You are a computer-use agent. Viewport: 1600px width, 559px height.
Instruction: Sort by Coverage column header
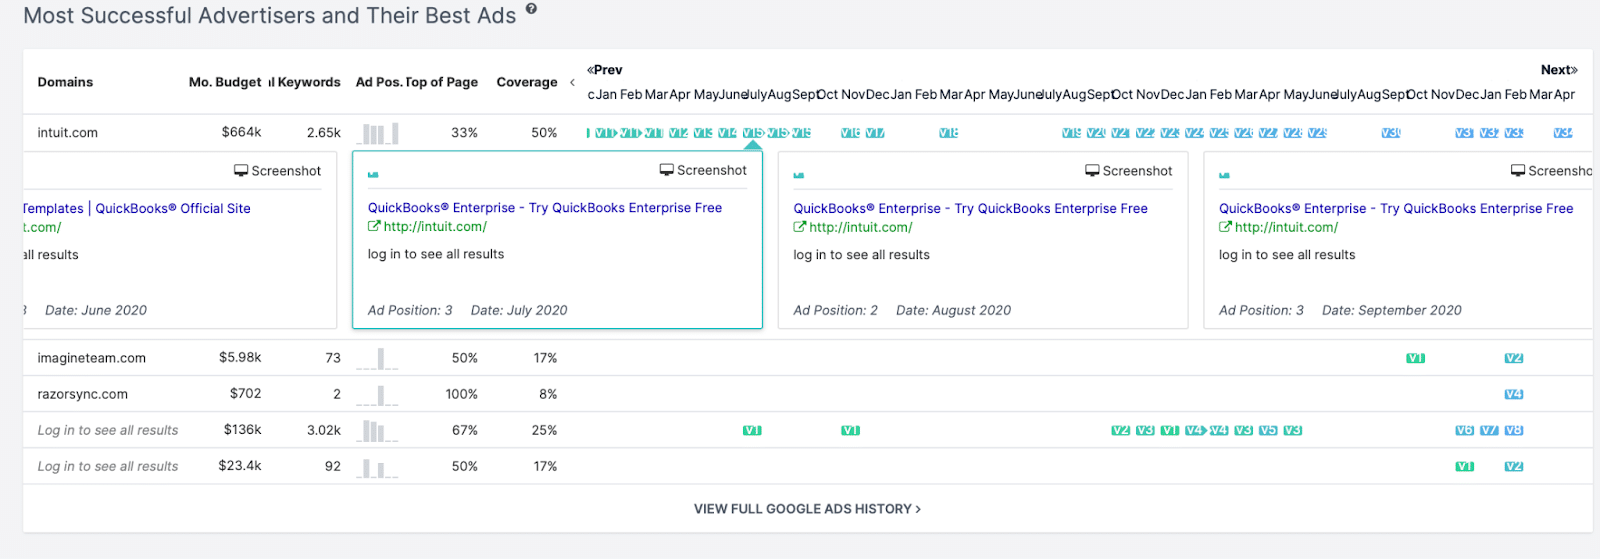coord(527,82)
